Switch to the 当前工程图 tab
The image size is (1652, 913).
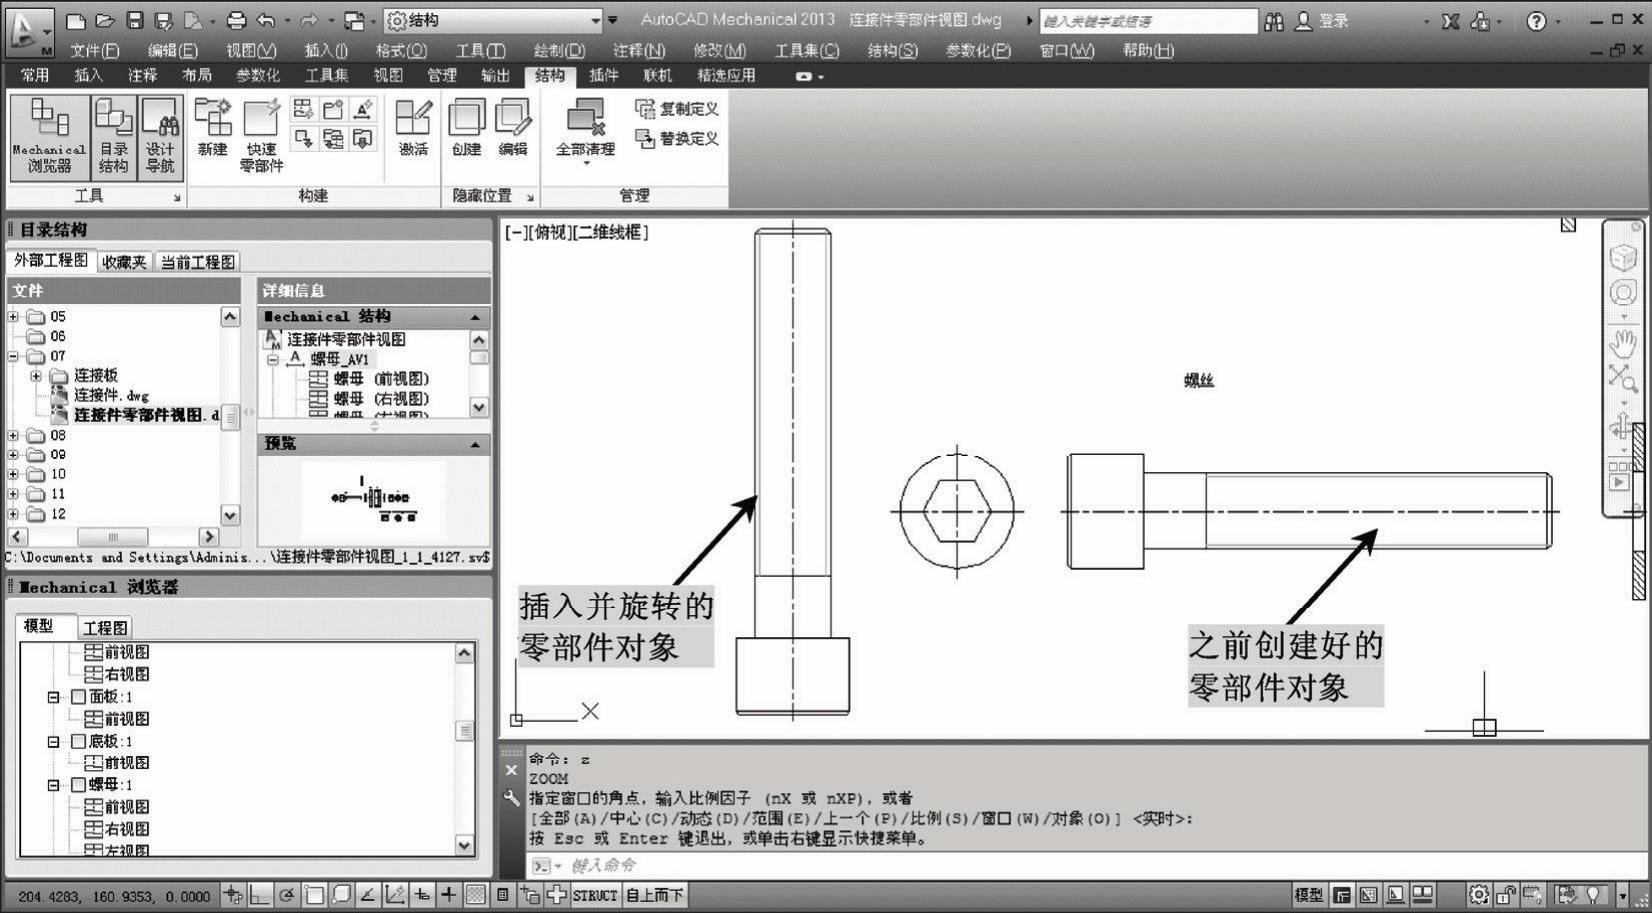[x=197, y=262]
